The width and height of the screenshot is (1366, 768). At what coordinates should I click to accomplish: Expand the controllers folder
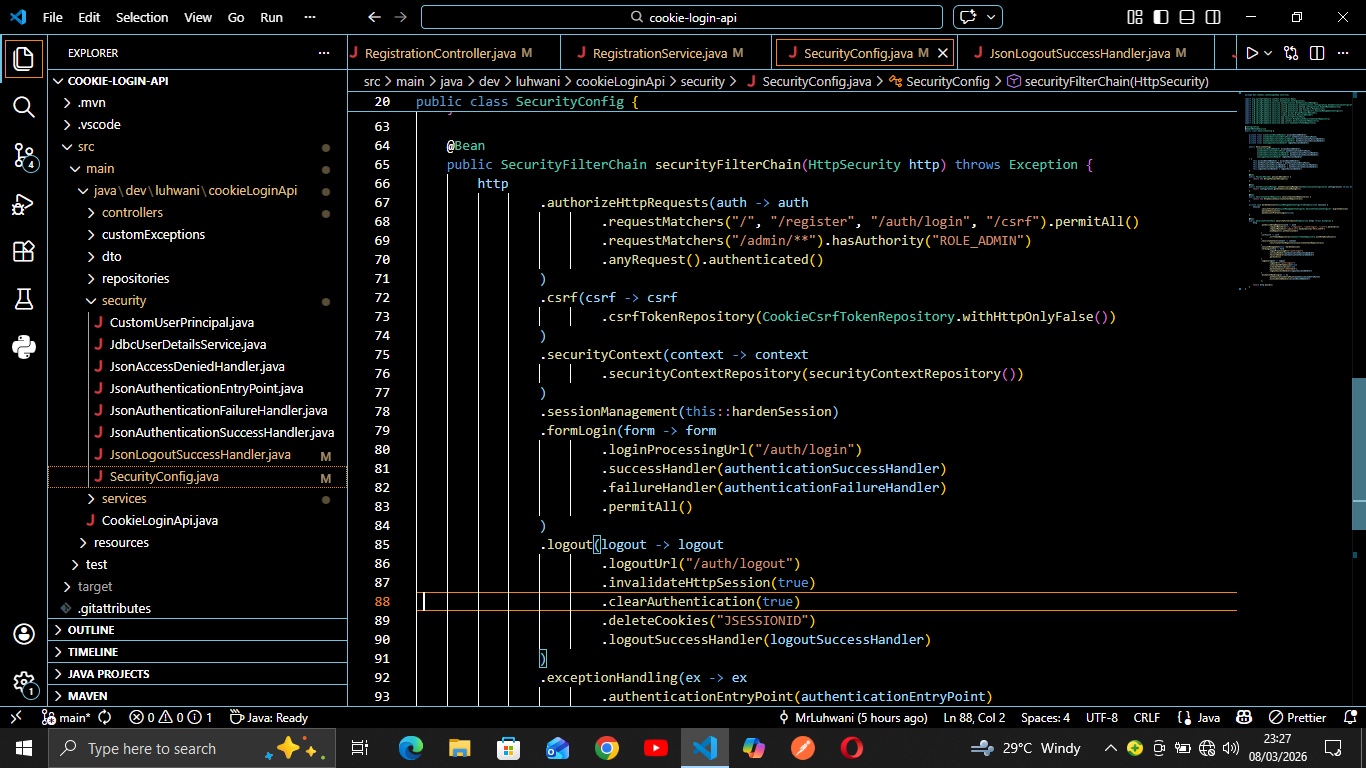[x=132, y=213]
